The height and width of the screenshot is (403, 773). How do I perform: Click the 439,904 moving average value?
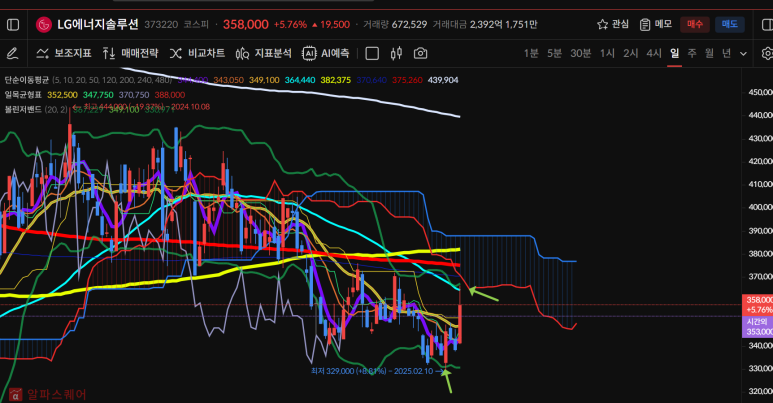coord(443,80)
